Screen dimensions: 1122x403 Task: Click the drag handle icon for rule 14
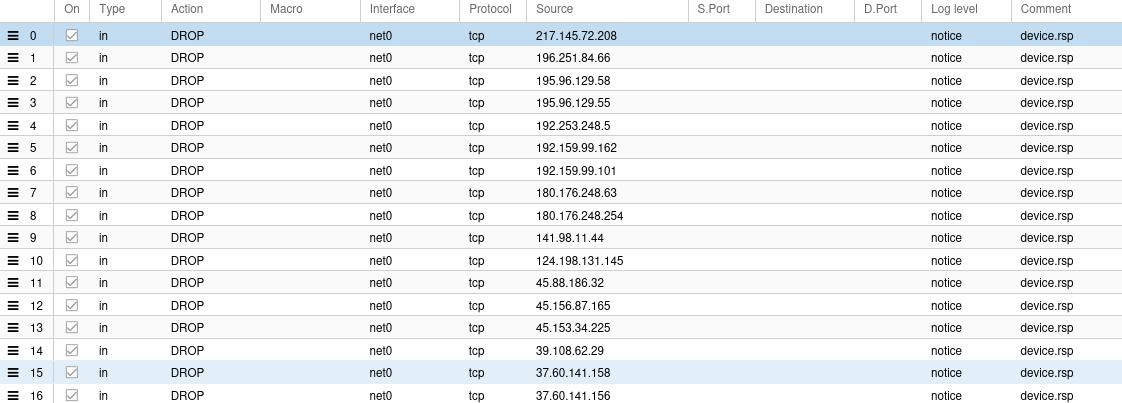(13, 351)
